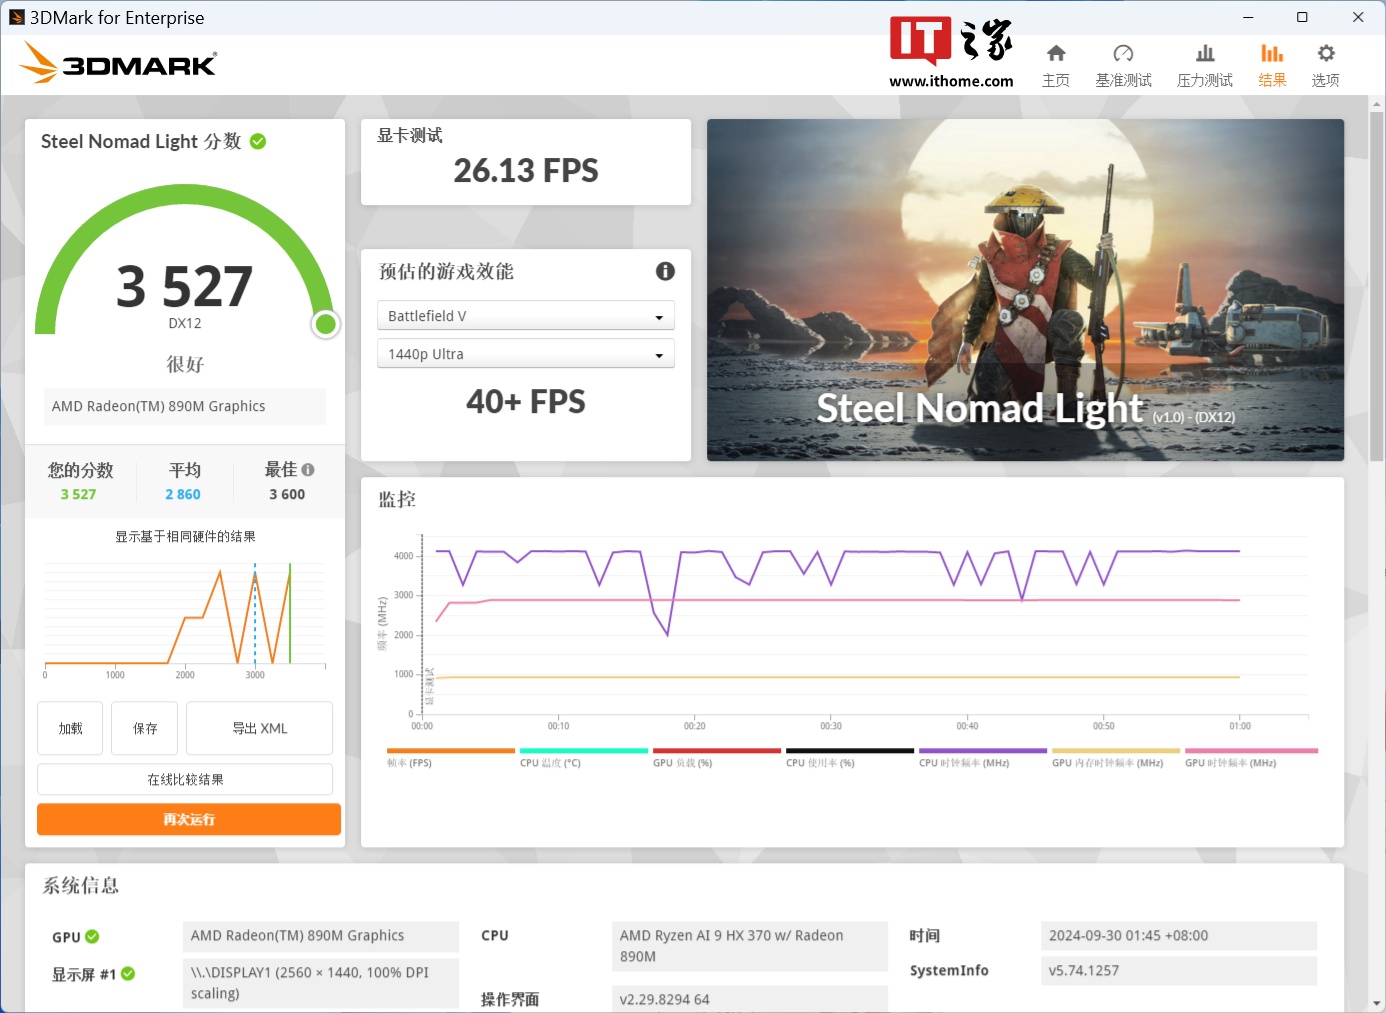Toggle the GPU 时钟频率 (MHz) pink legend

tap(1251, 758)
